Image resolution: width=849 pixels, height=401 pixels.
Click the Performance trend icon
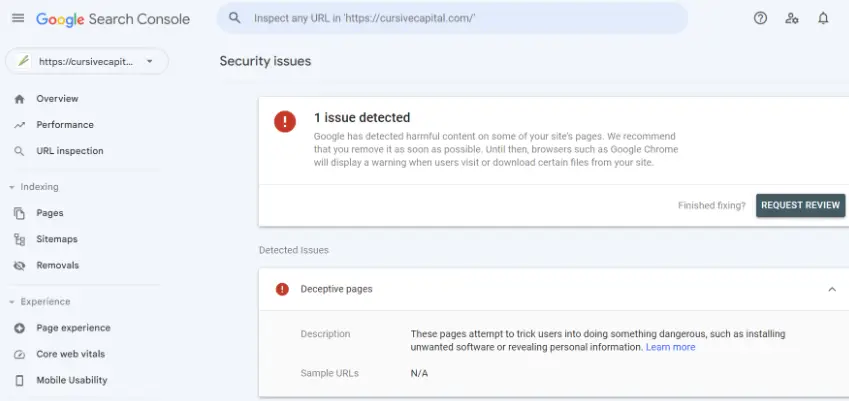[19, 125]
